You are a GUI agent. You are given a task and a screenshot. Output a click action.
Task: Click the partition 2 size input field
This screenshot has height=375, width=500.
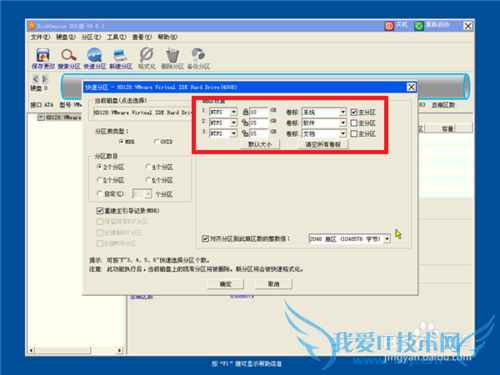coord(259,123)
